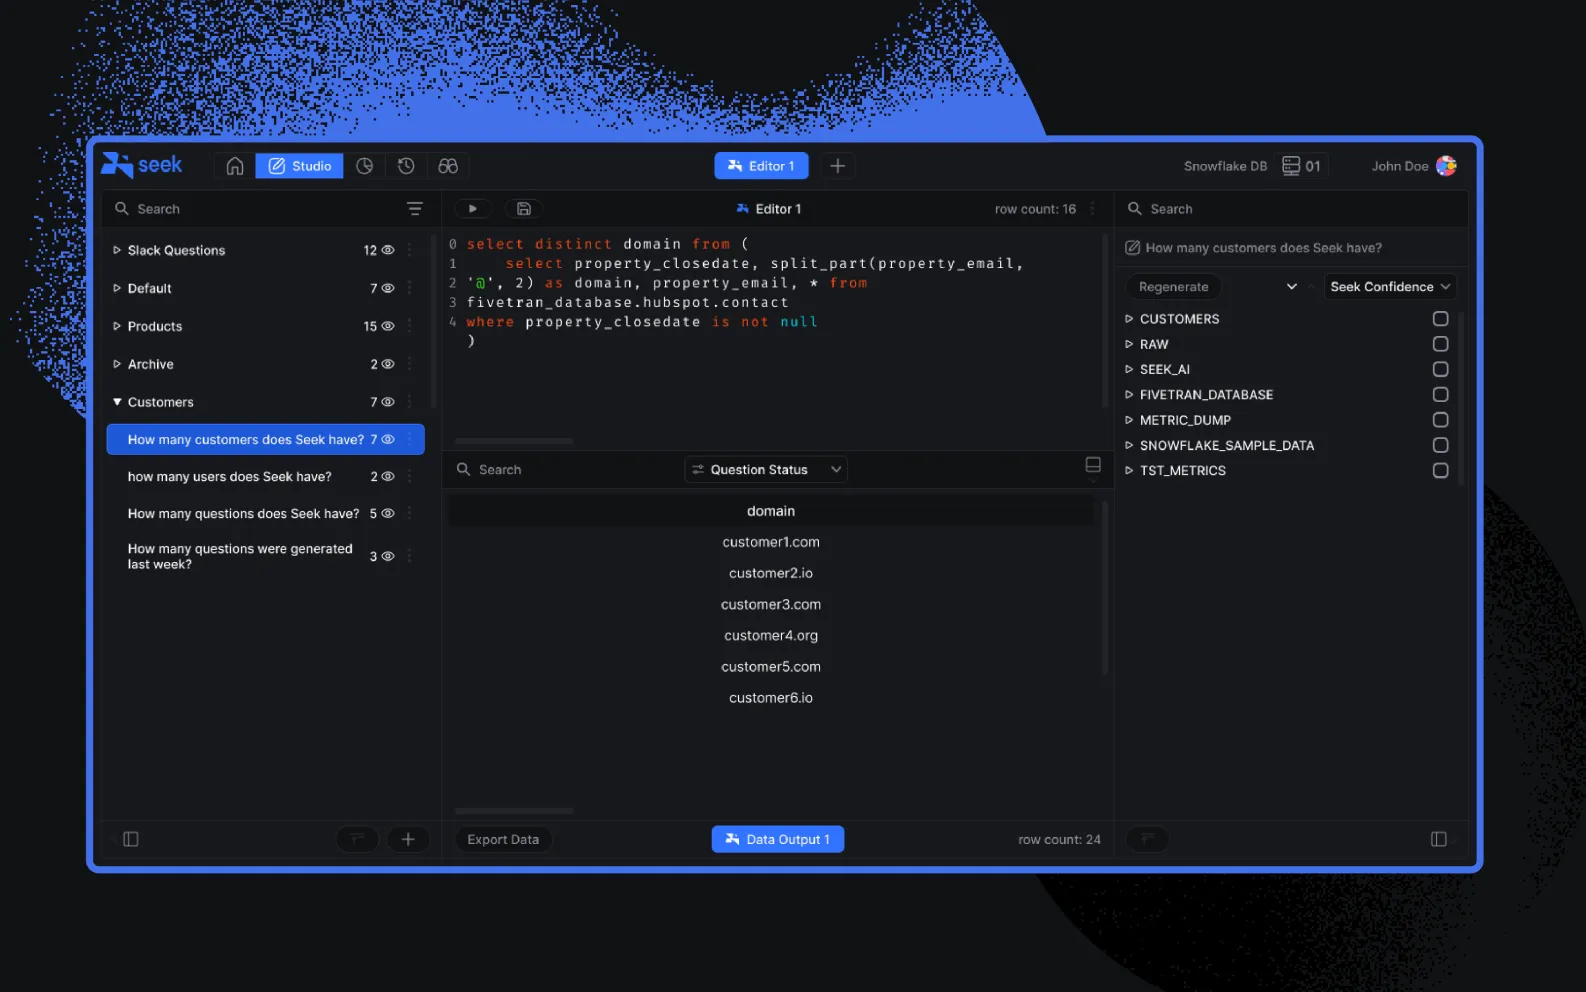Open the Question Status dropdown
This screenshot has width=1586, height=992.
tap(766, 469)
